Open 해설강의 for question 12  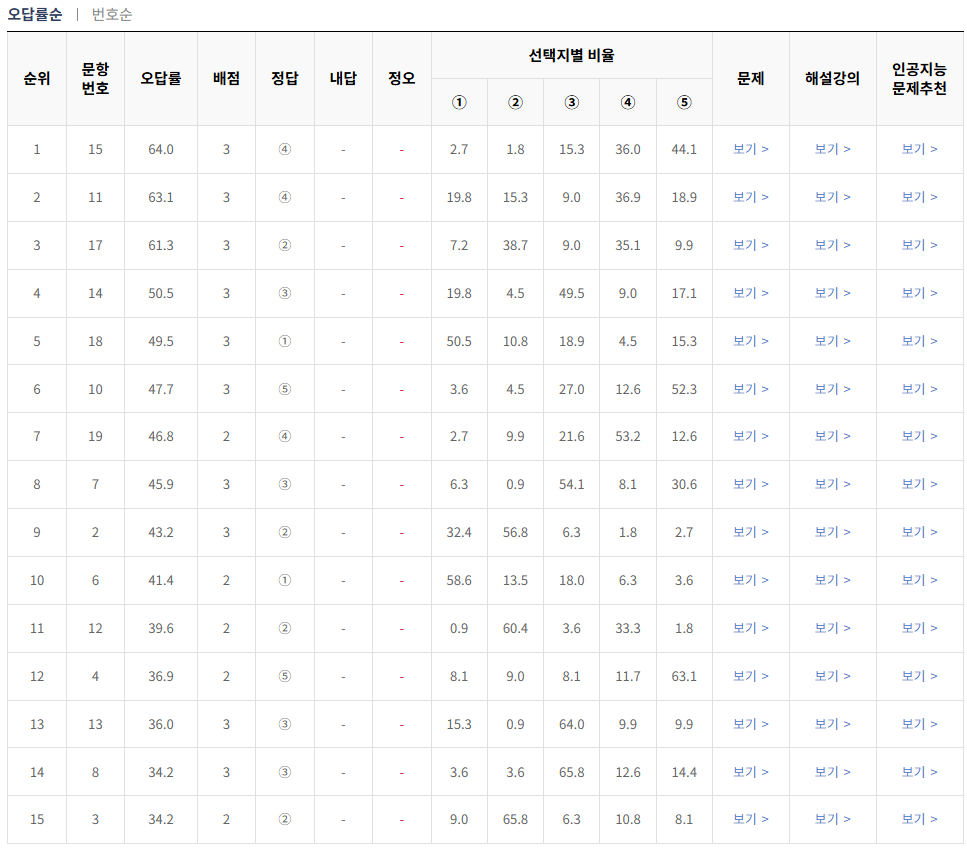833,629
